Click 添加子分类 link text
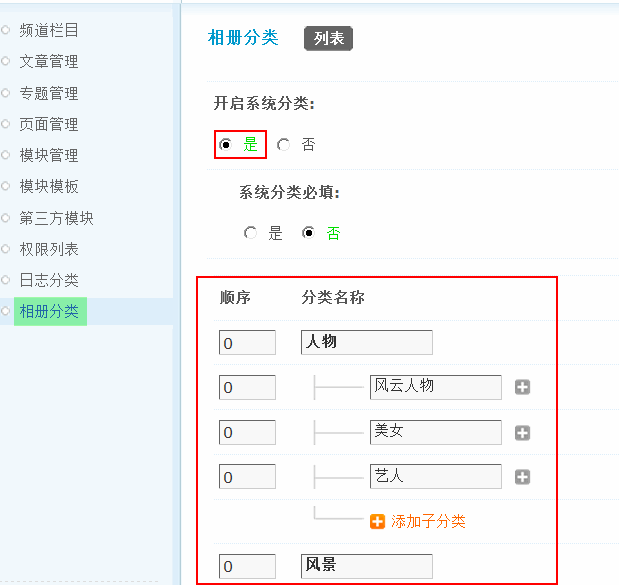This screenshot has height=585, width=619. [428, 521]
